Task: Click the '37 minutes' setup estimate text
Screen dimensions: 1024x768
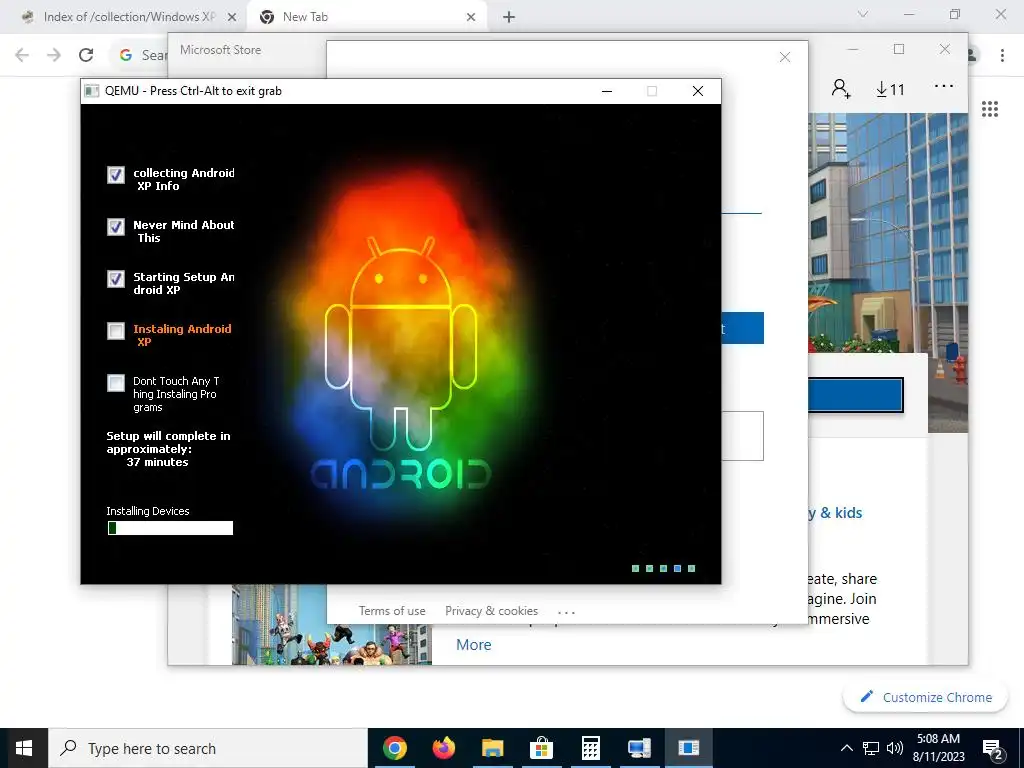Action: pyautogui.click(x=157, y=462)
